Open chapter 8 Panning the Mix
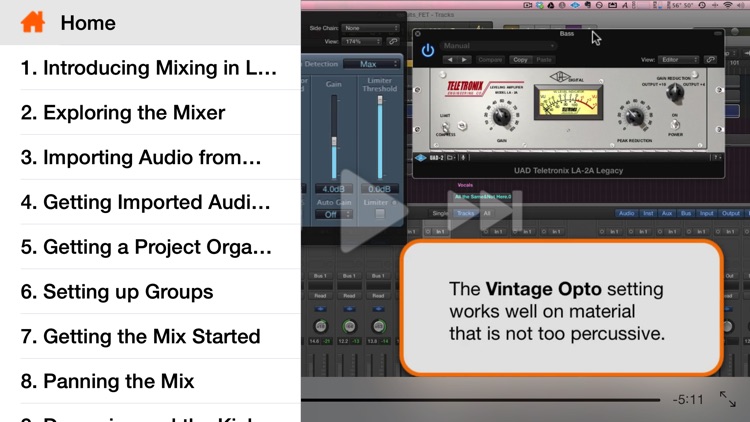Viewport: 750px width, 422px height. pyautogui.click(x=150, y=381)
